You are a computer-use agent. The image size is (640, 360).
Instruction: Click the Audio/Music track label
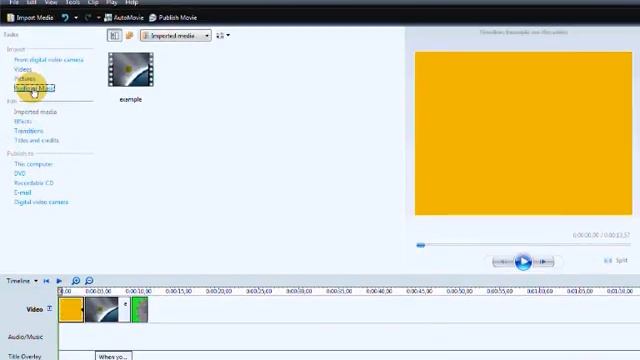[25, 337]
